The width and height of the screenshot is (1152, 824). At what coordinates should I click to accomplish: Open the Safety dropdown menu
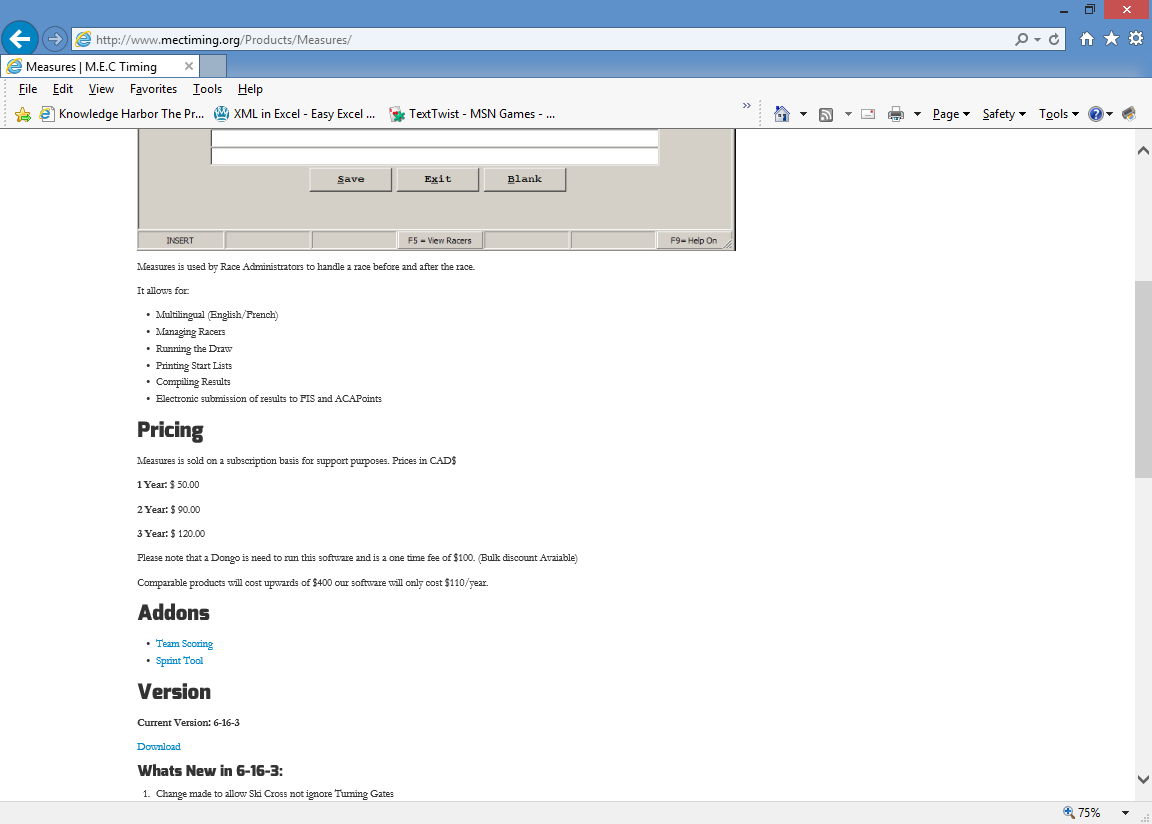[x=1004, y=114]
